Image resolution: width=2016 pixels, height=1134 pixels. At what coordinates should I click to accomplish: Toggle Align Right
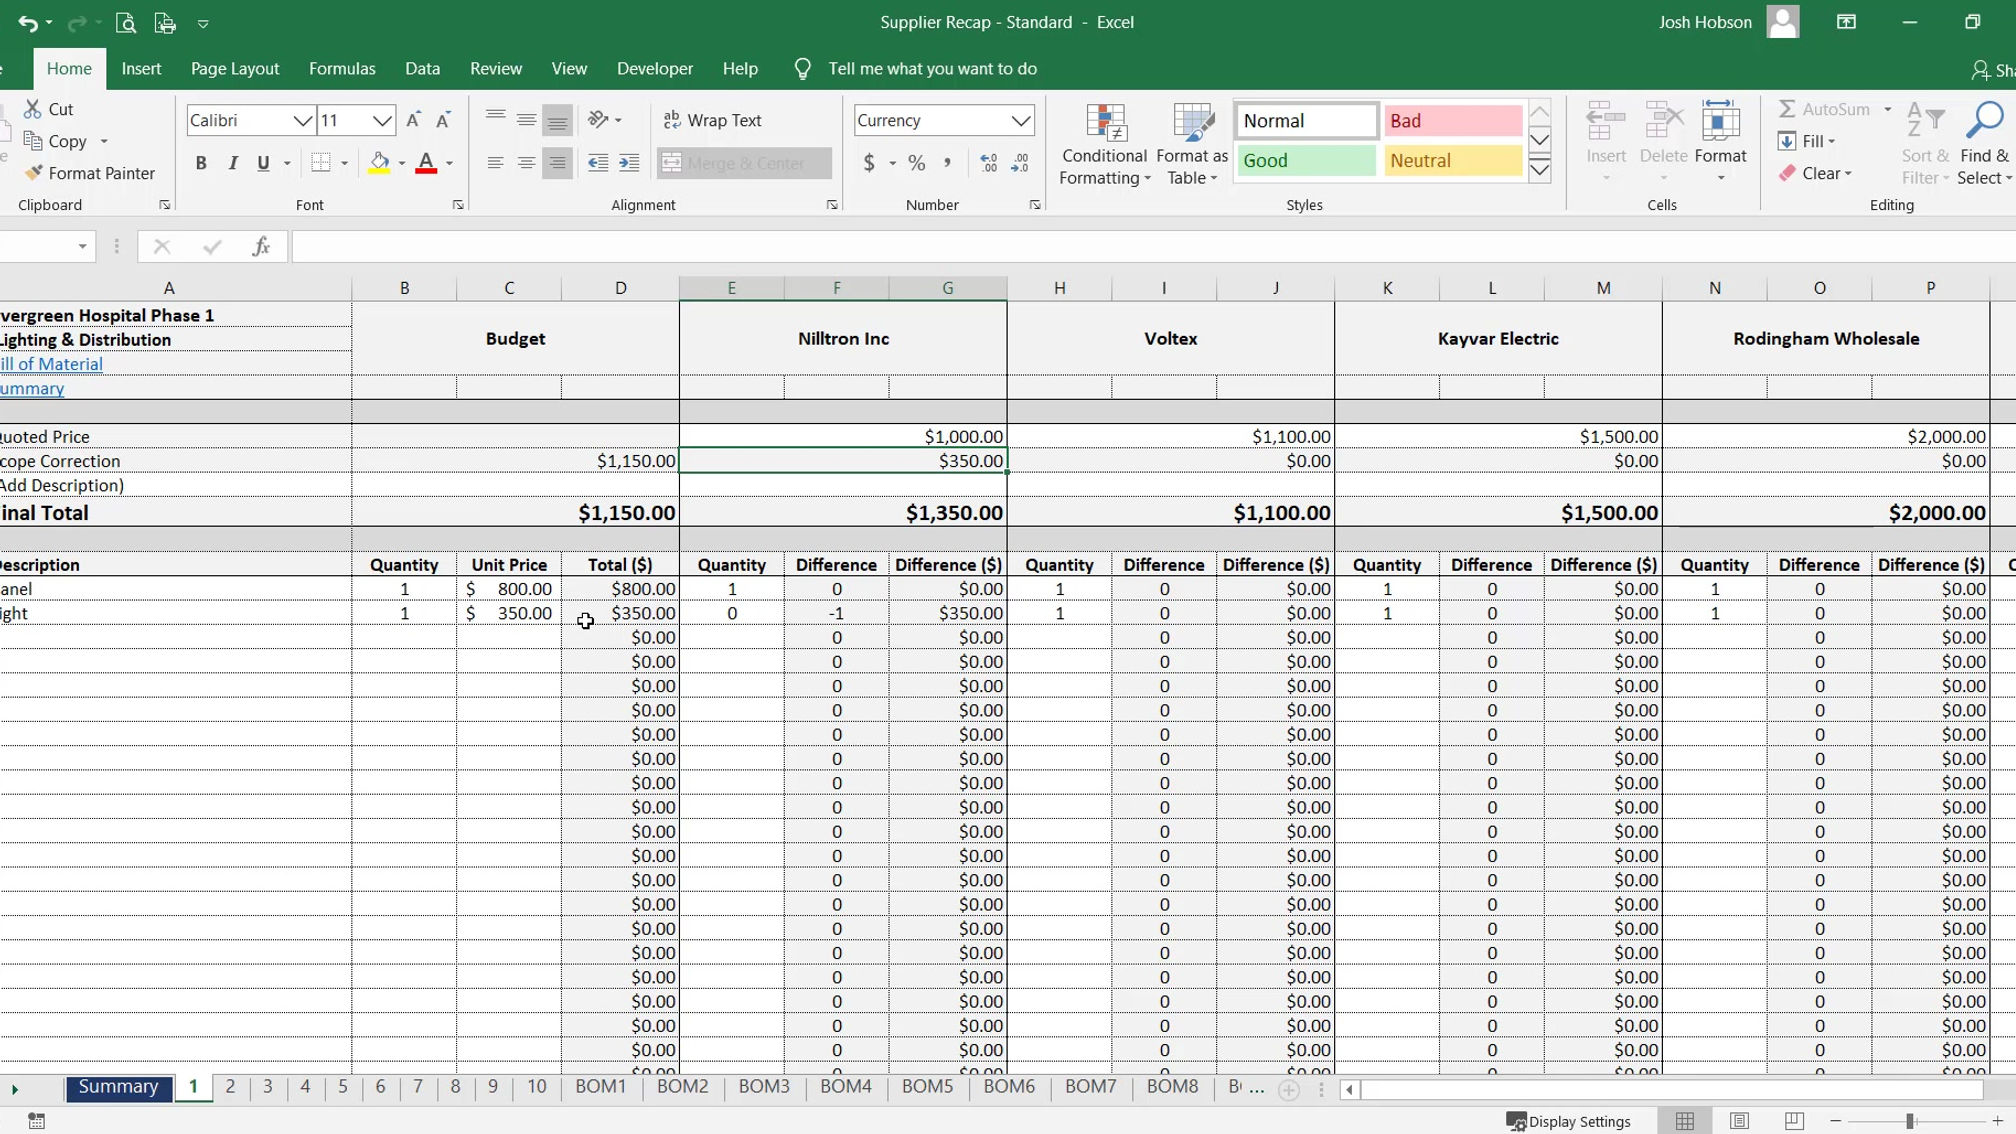[x=557, y=163]
